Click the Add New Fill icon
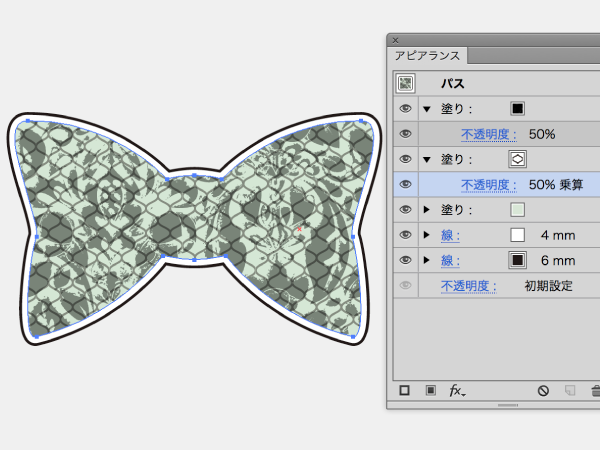 point(430,391)
